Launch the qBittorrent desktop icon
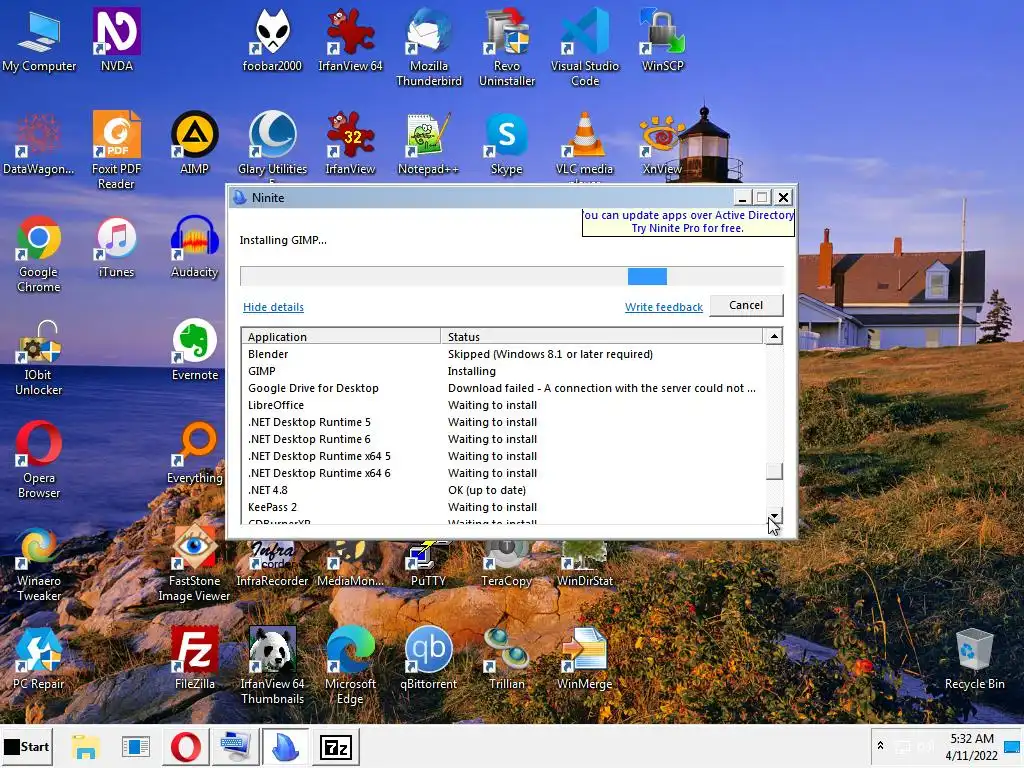Viewport: 1024px width, 768px height. pos(428,658)
